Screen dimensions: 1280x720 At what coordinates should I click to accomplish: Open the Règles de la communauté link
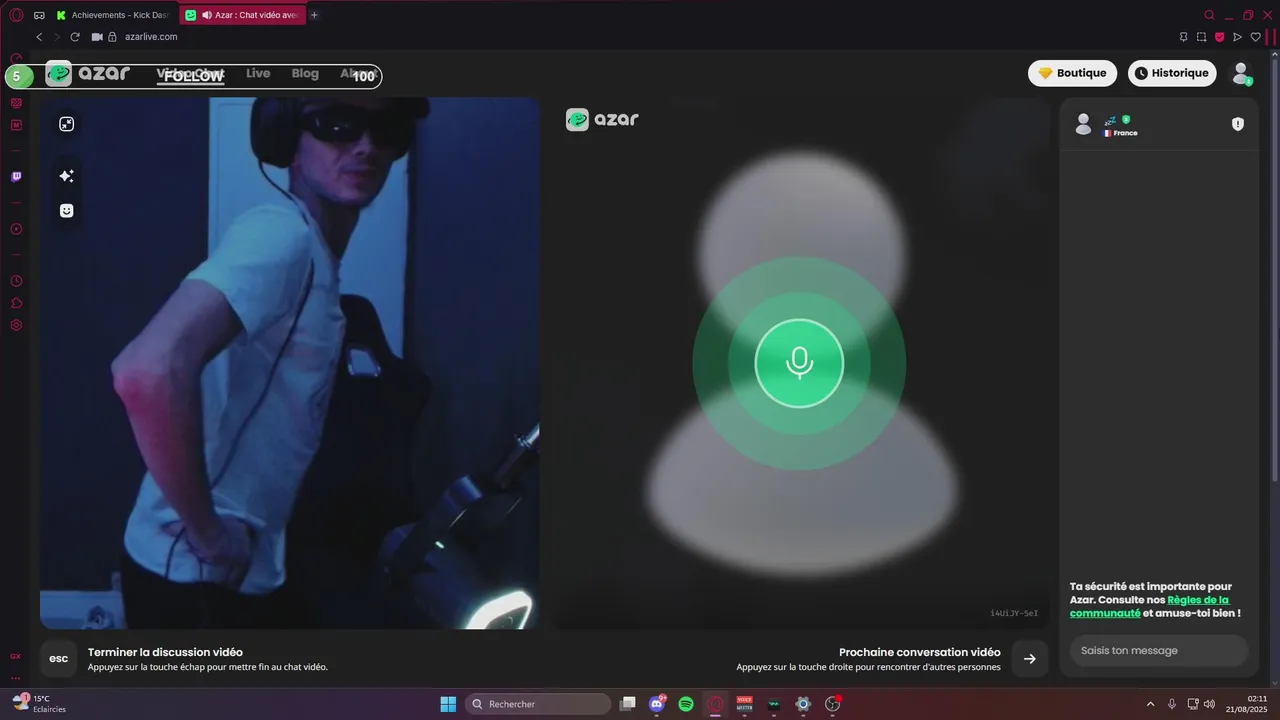tap(1149, 607)
